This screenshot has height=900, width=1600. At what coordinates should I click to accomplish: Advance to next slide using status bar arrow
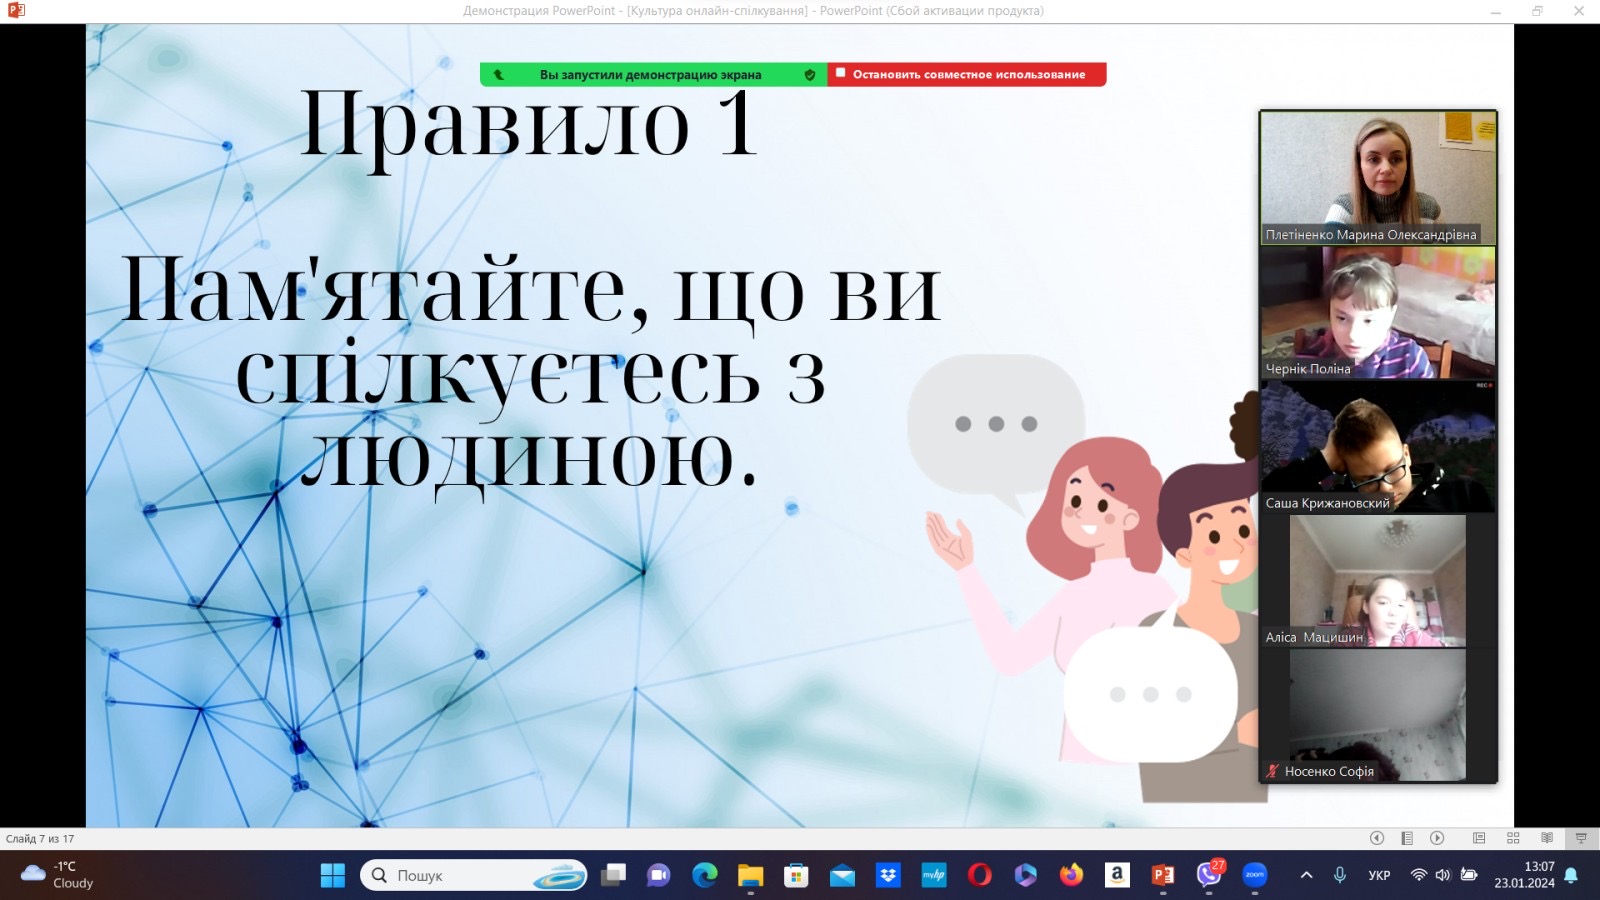[x=1437, y=838]
